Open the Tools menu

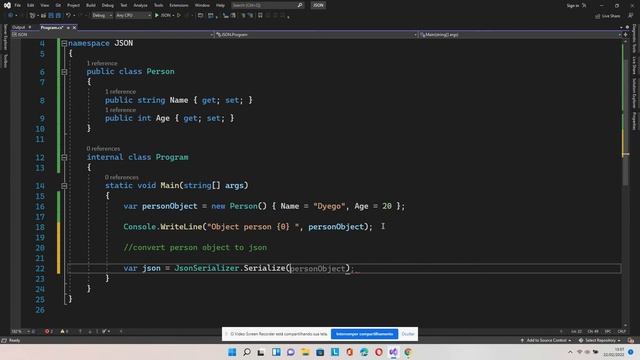(158, 5)
